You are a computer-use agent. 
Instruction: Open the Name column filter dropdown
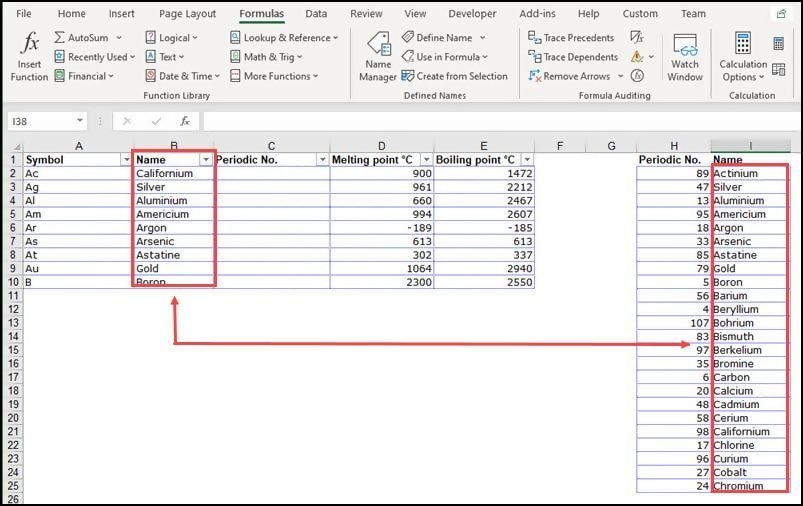[x=205, y=160]
